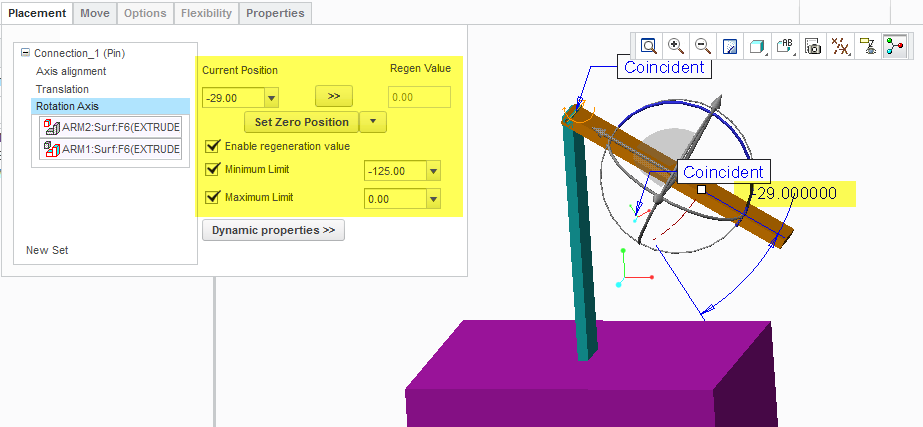The image size is (923, 427).
Task: Open the Maximum Limit value dropdown
Action: (434, 199)
